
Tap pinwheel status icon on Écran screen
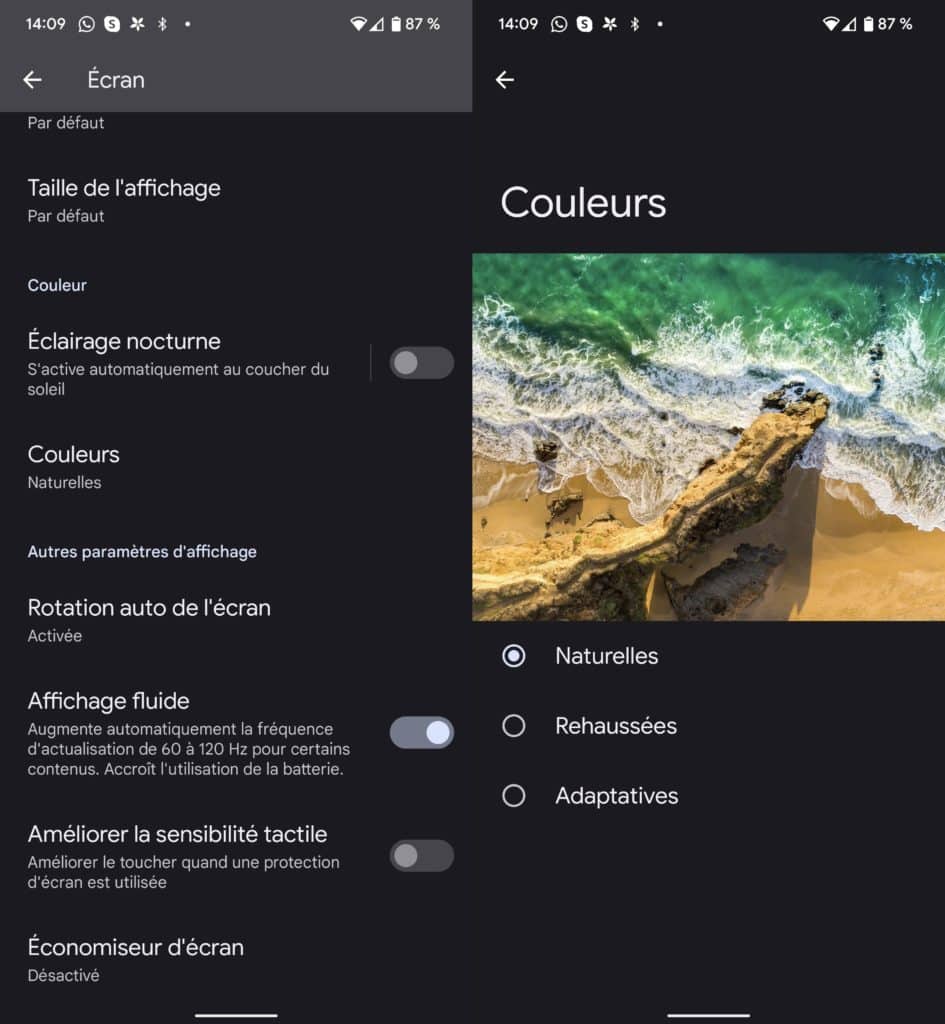pyautogui.click(x=137, y=24)
